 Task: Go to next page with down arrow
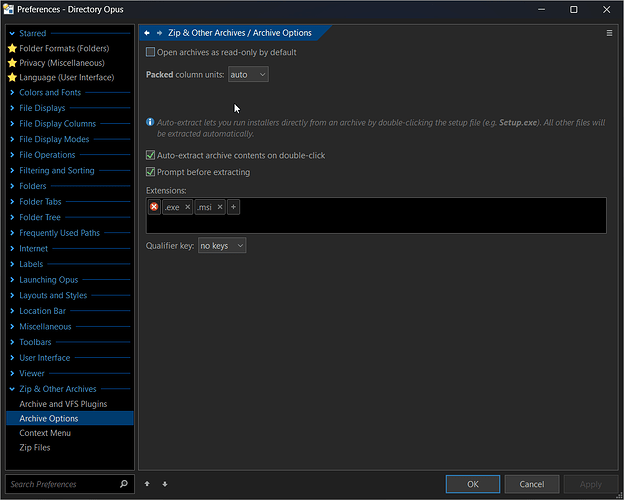click(x=165, y=484)
